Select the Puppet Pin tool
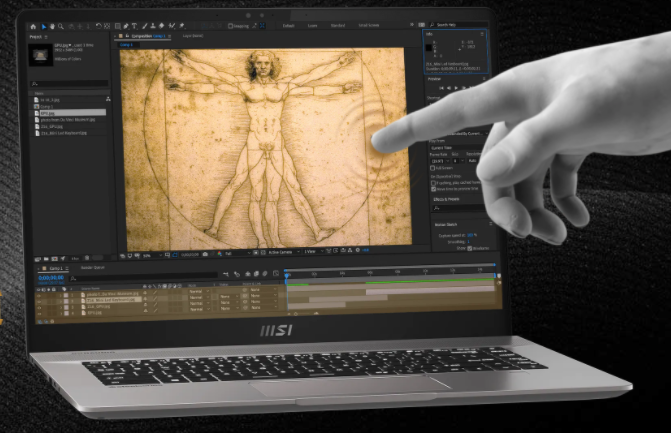The width and height of the screenshot is (671, 433). click(x=181, y=26)
